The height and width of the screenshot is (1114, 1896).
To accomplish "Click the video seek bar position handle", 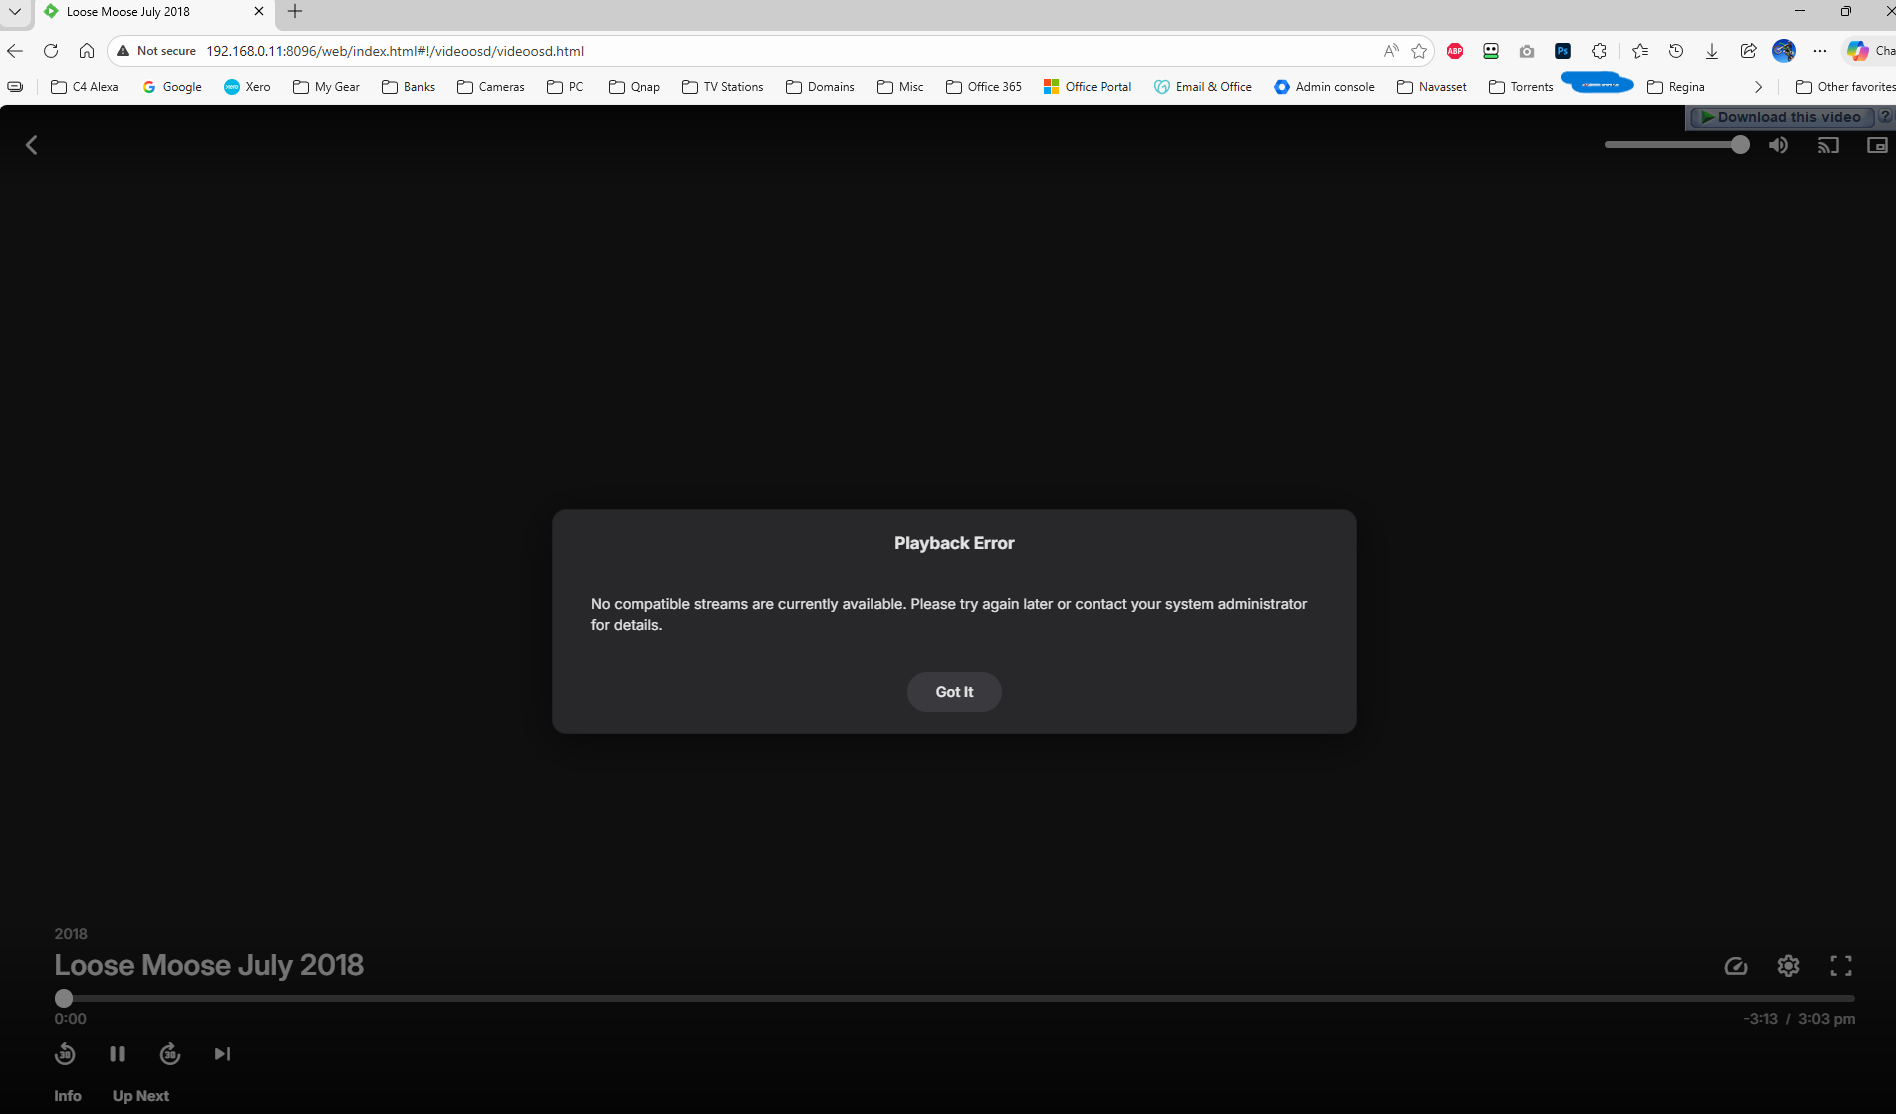I will coord(64,998).
